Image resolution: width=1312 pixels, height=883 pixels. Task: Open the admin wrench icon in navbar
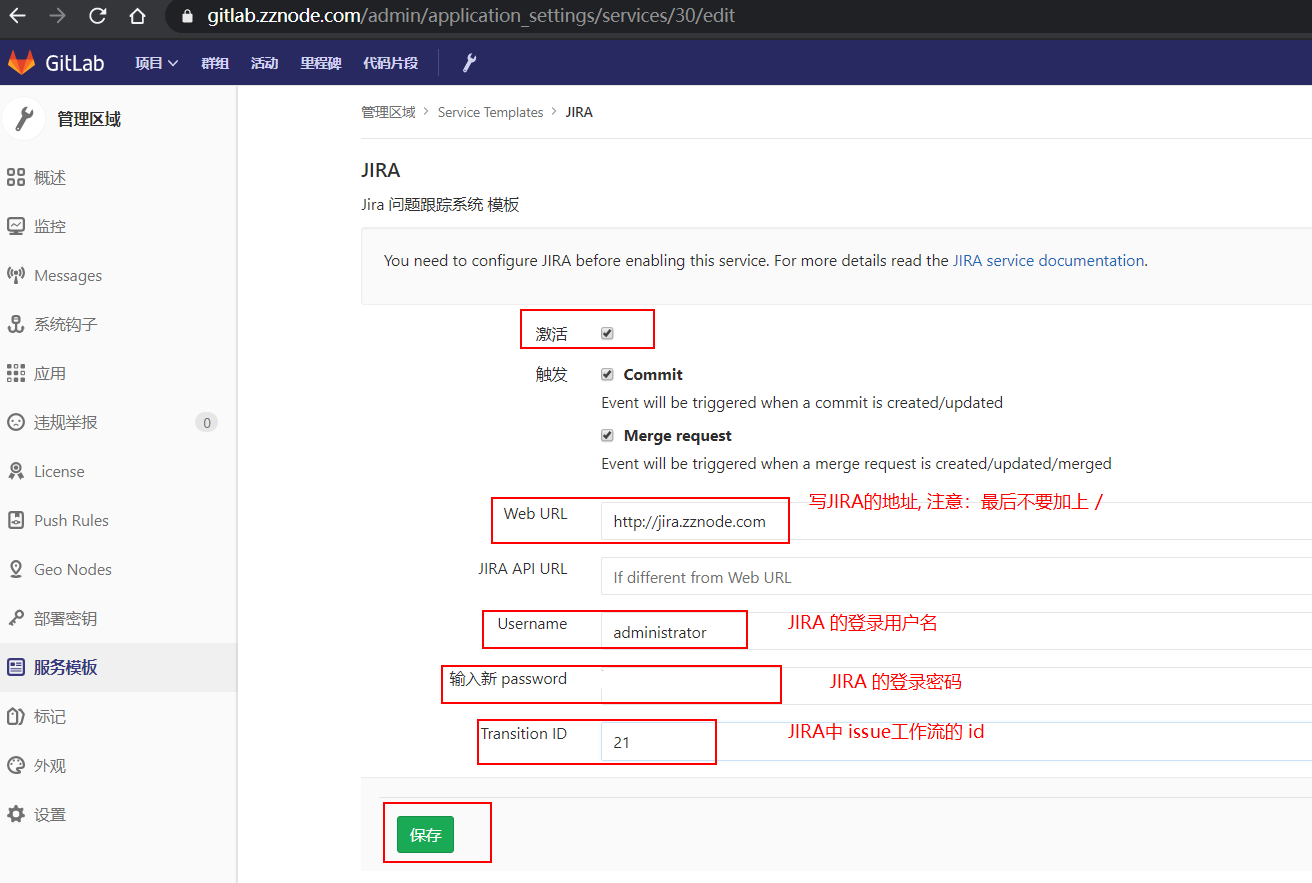pos(469,63)
